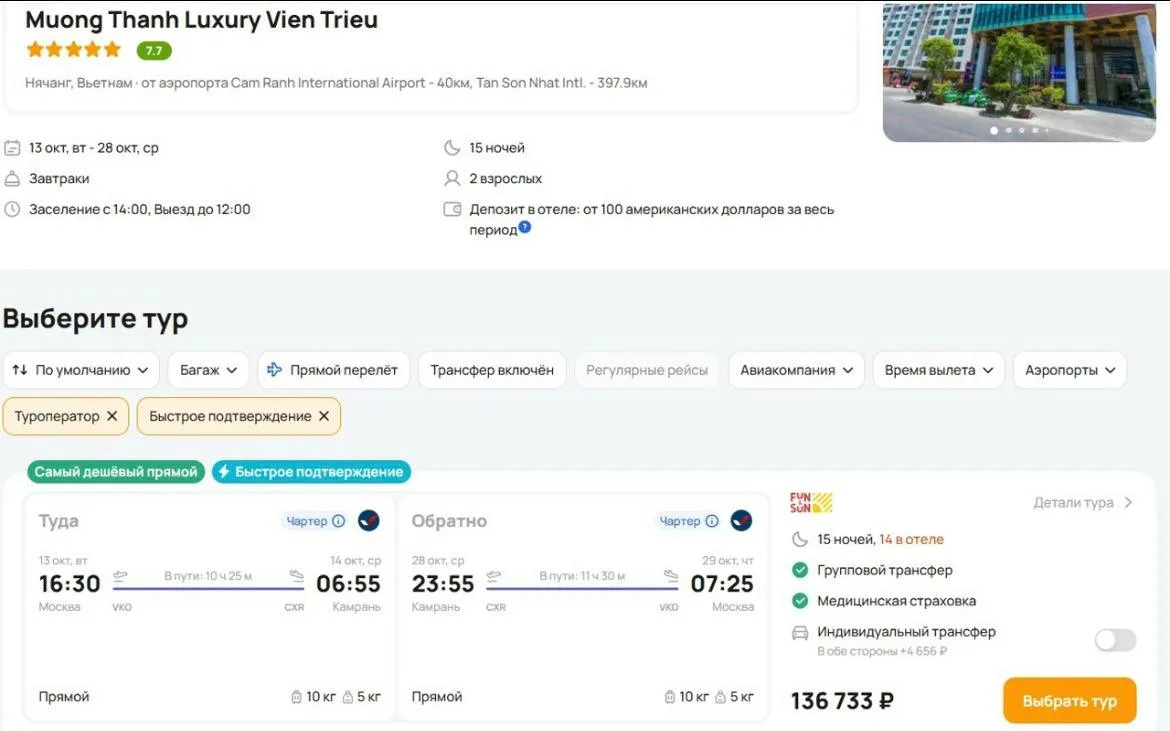Expand Детали тура chevron
The width and height of the screenshot is (1170, 731).
(x=1128, y=503)
